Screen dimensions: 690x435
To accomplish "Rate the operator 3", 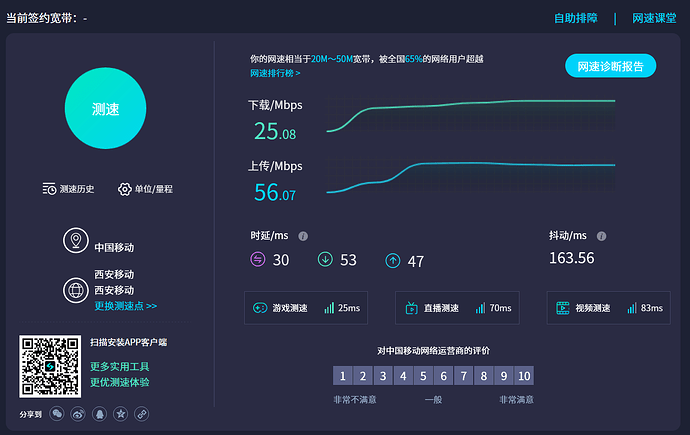I will click(383, 376).
